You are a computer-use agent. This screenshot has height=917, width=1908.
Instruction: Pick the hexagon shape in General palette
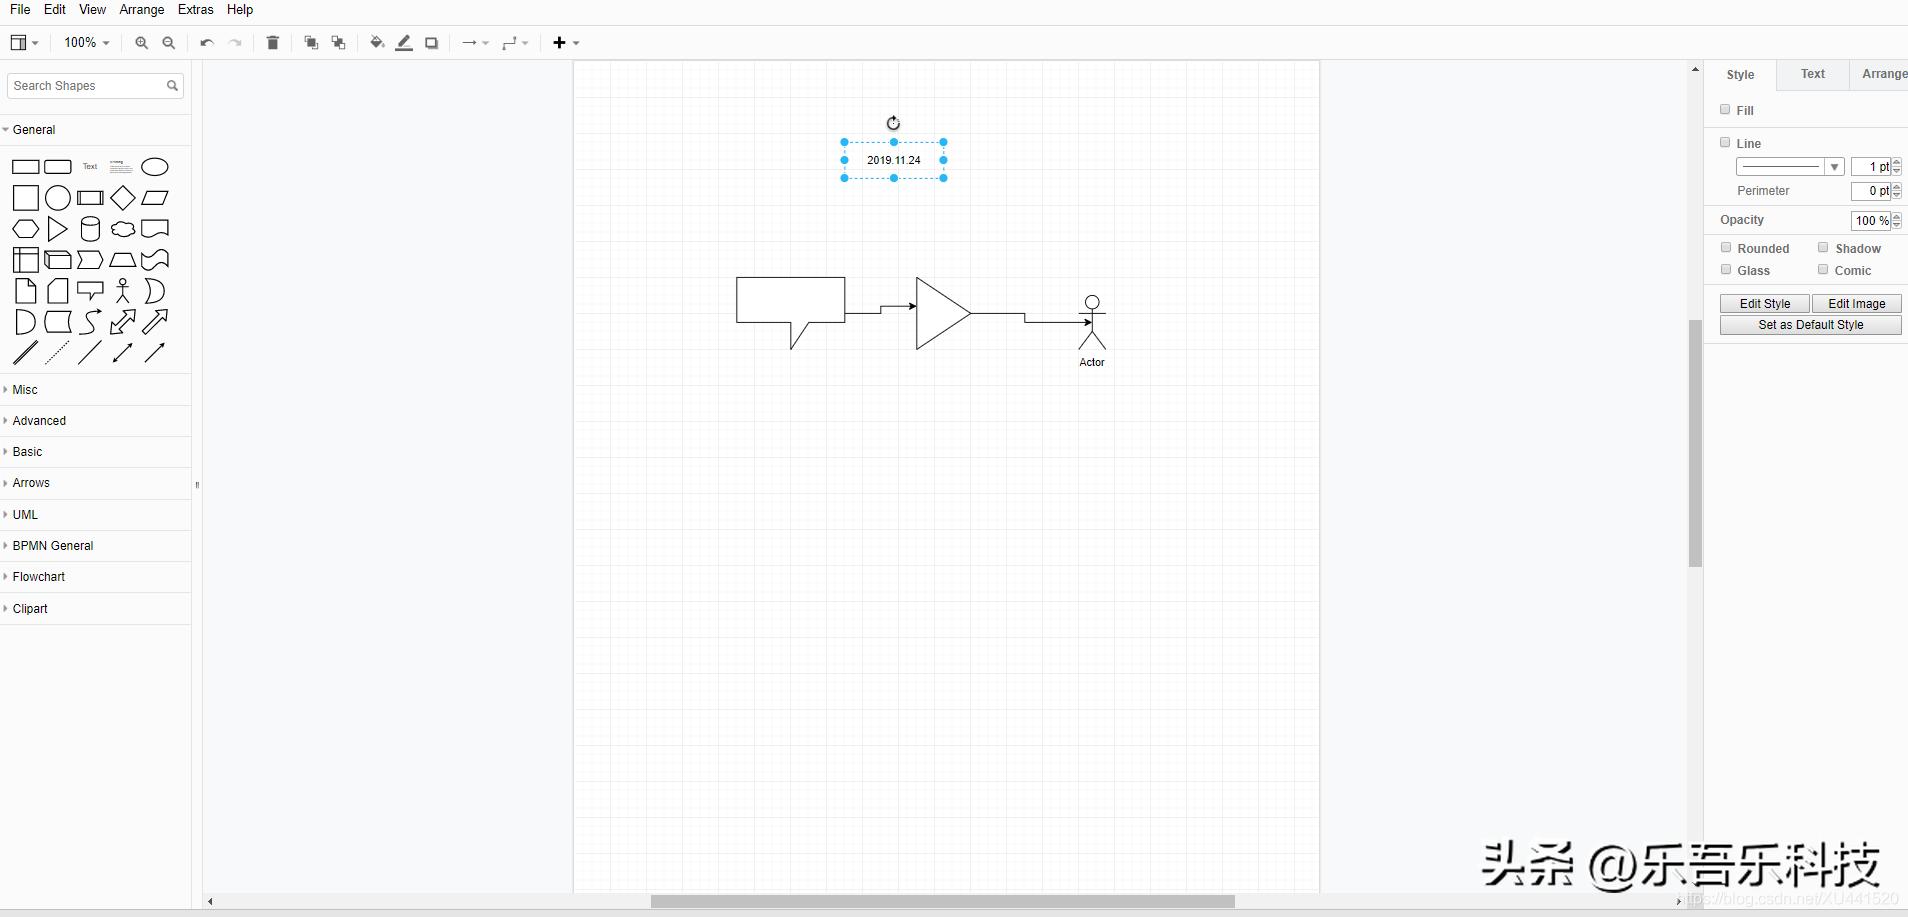coord(26,229)
